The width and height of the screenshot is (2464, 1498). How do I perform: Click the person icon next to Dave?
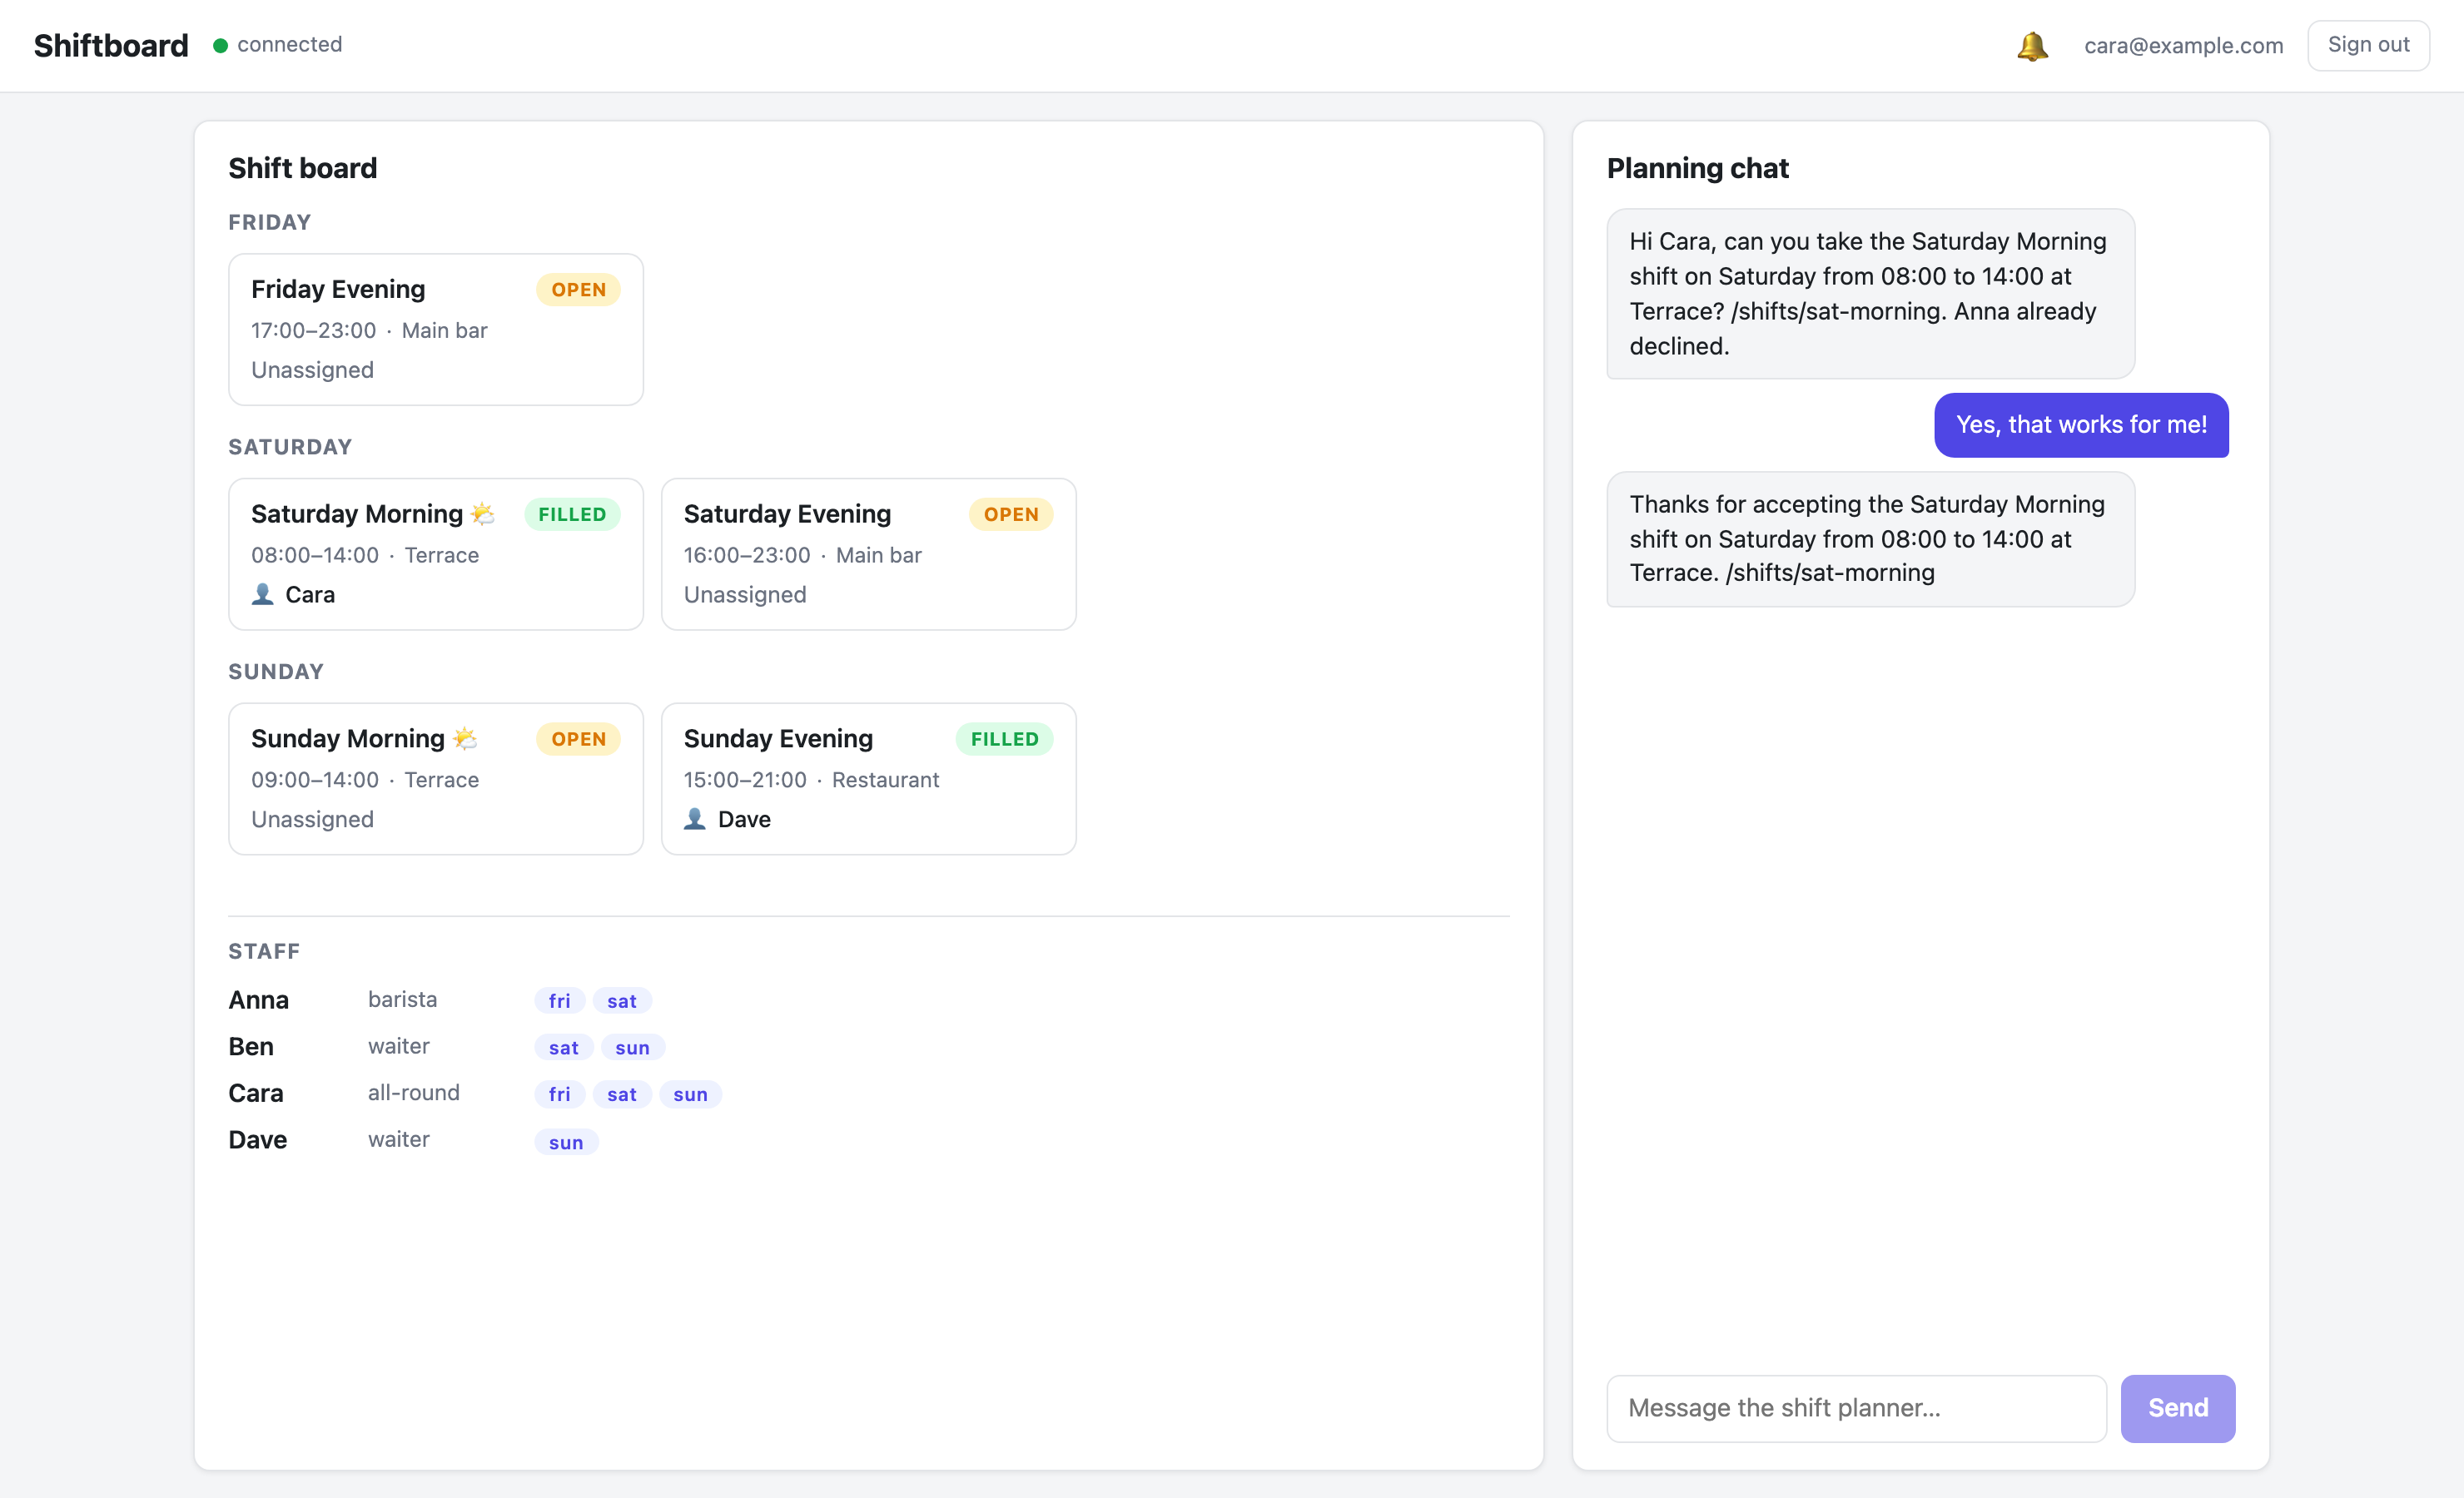point(695,819)
